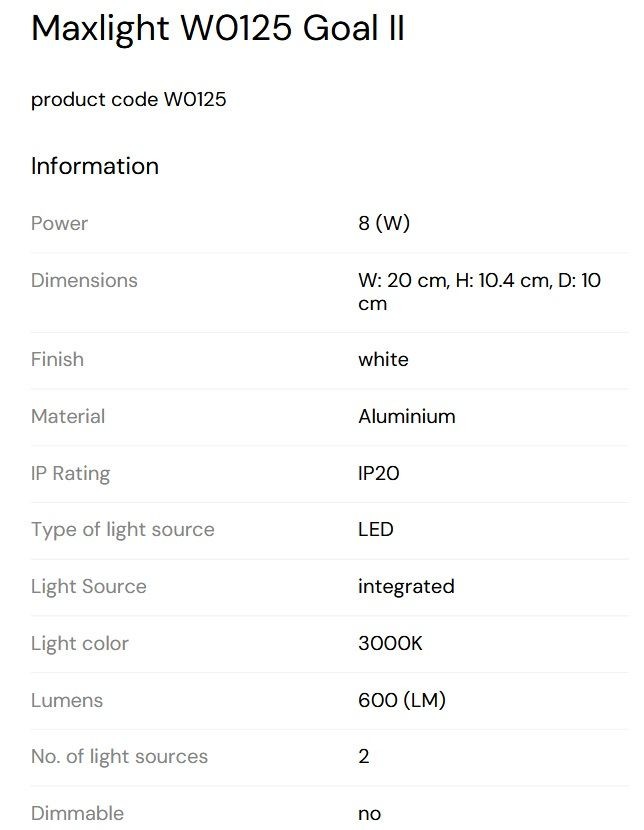Click the Material label

(x=68, y=416)
